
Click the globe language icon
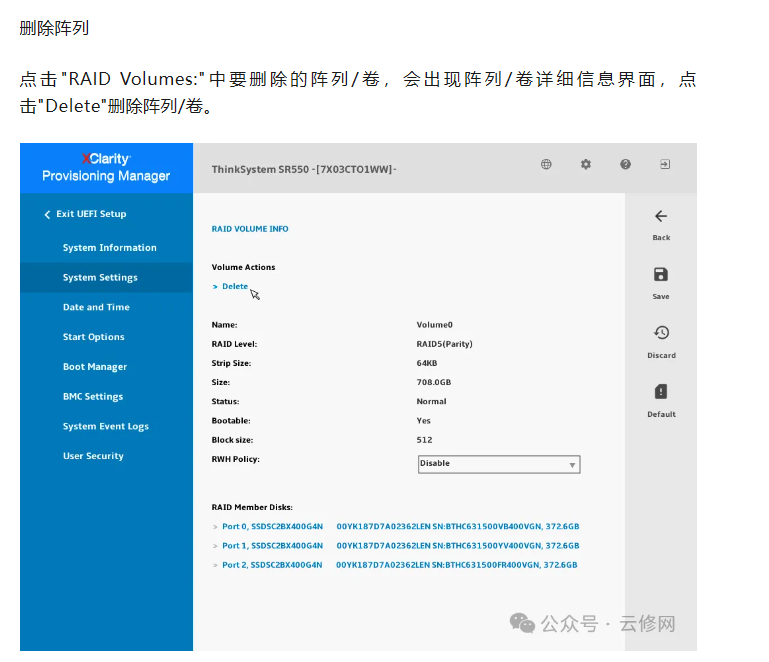pos(546,164)
